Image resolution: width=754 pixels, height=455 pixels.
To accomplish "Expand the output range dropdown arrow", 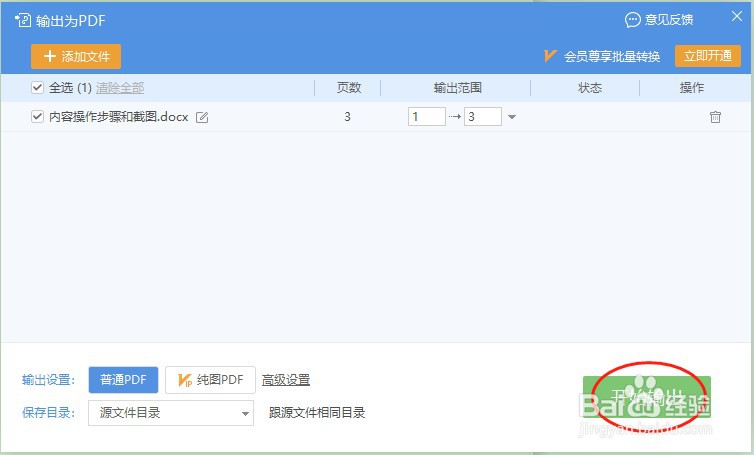I will click(512, 117).
